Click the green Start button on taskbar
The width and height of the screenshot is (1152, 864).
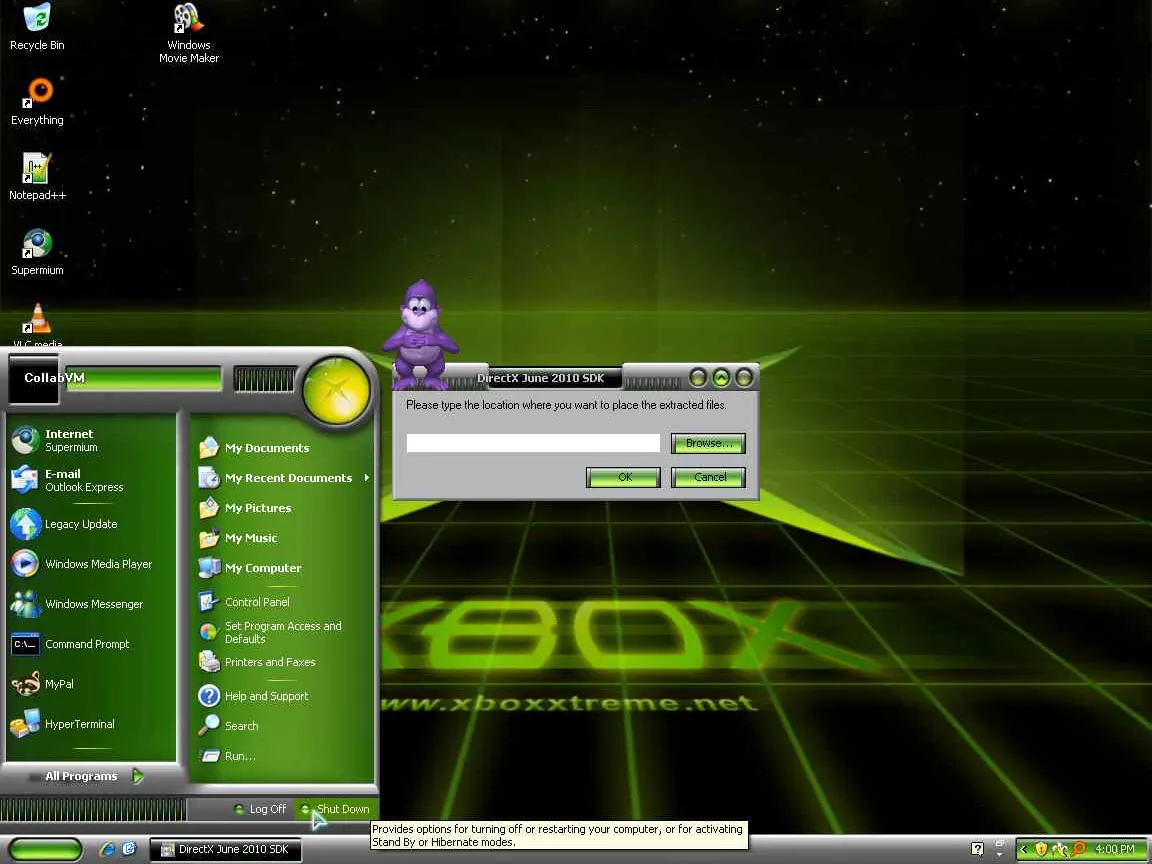pos(45,849)
